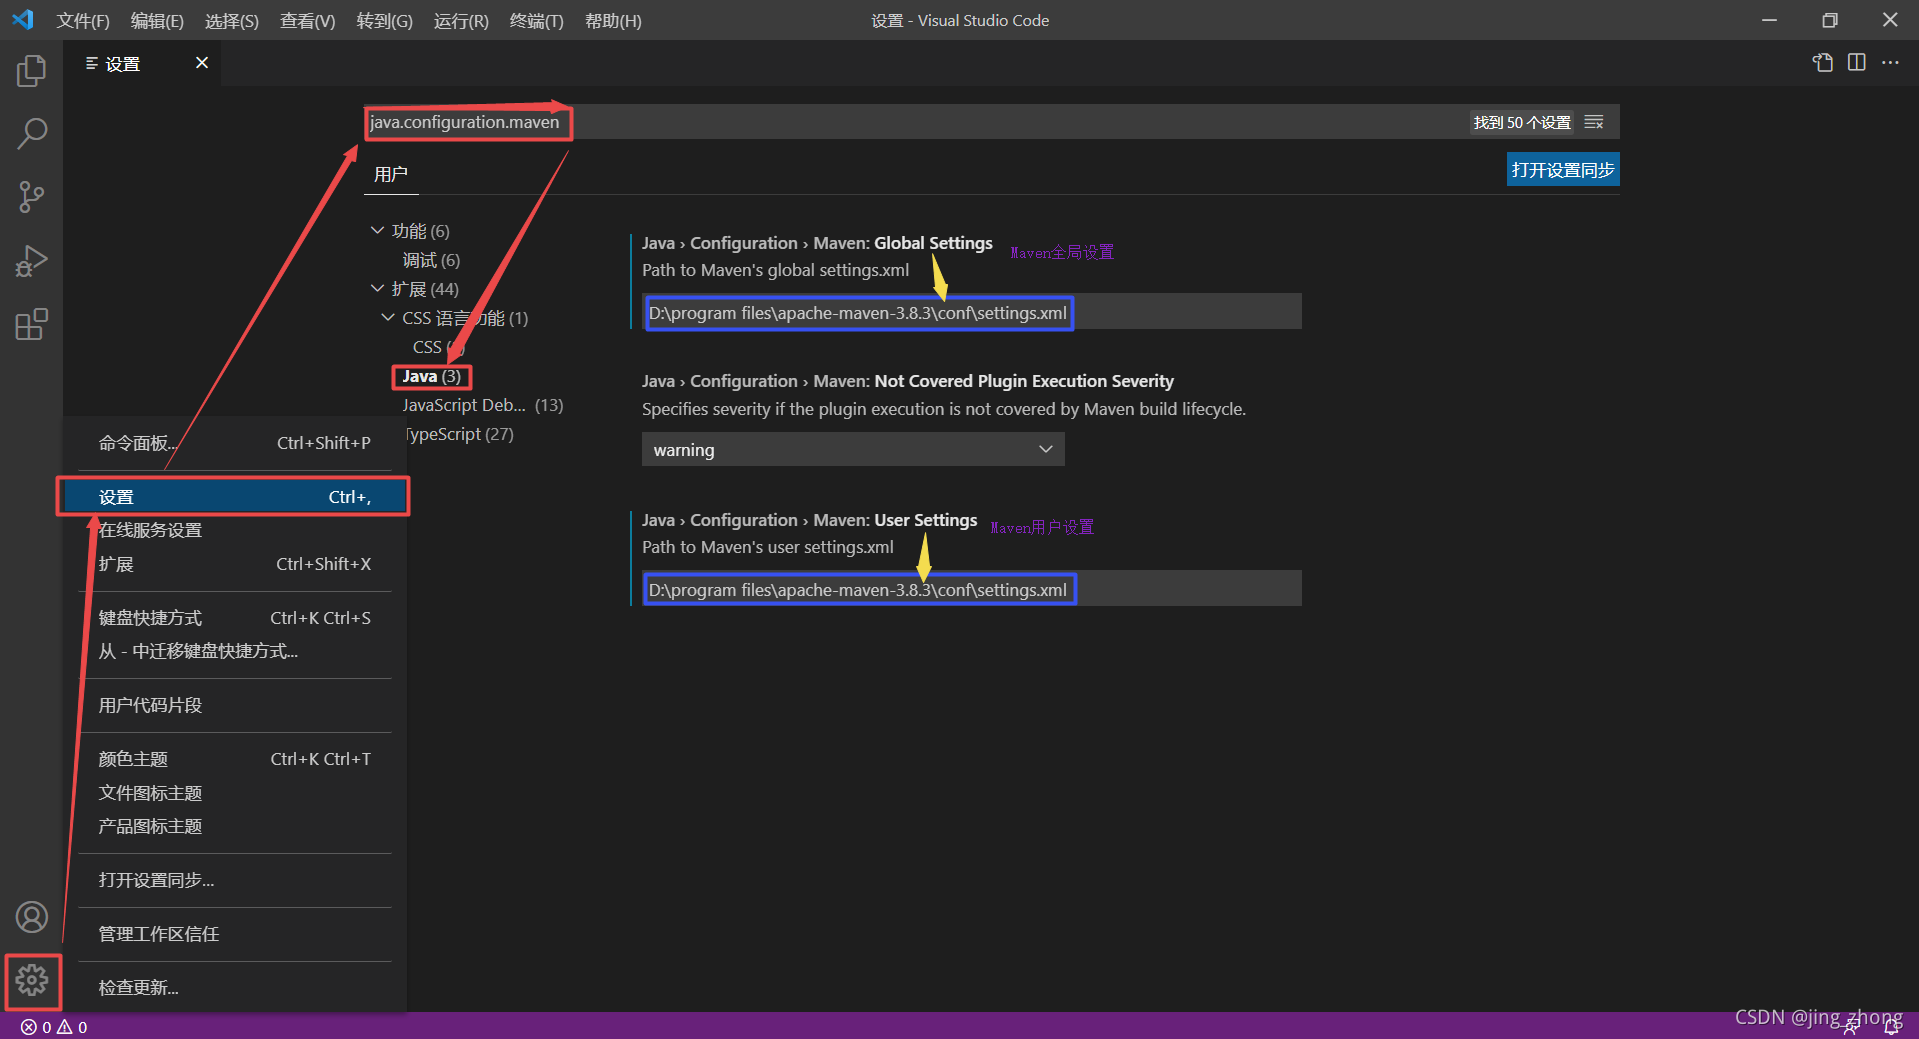Click the Maven Global Settings path field
The height and width of the screenshot is (1039, 1919).
pyautogui.click(x=972, y=313)
